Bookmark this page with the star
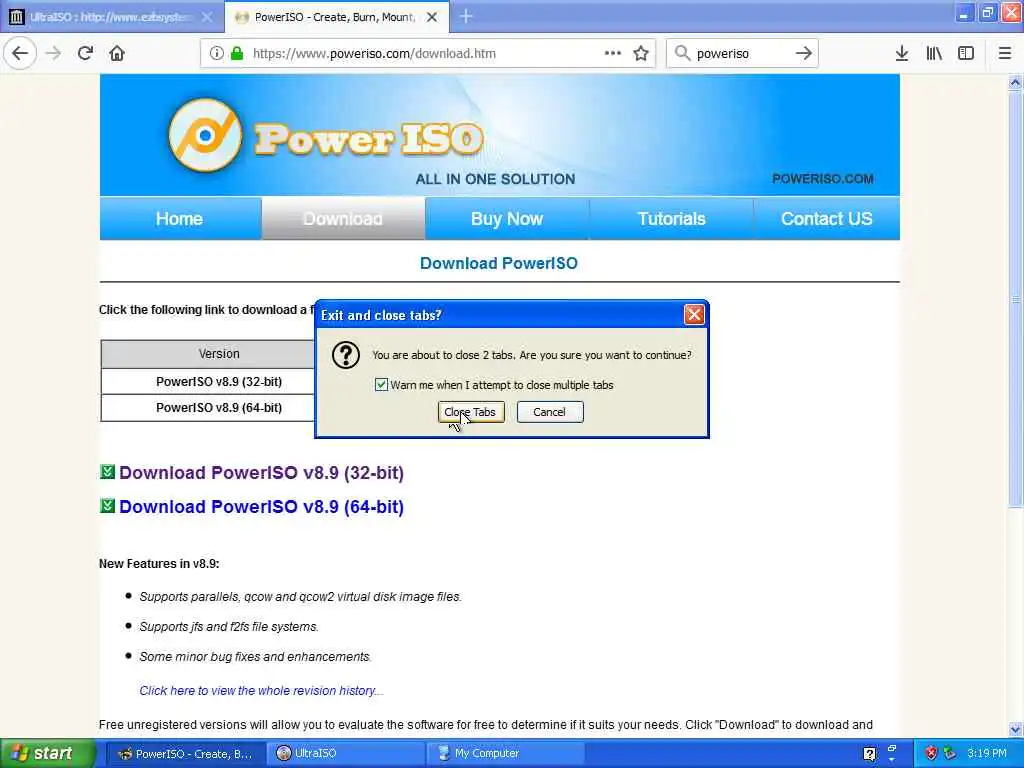Screen dimensions: 1024x768 [641, 53]
